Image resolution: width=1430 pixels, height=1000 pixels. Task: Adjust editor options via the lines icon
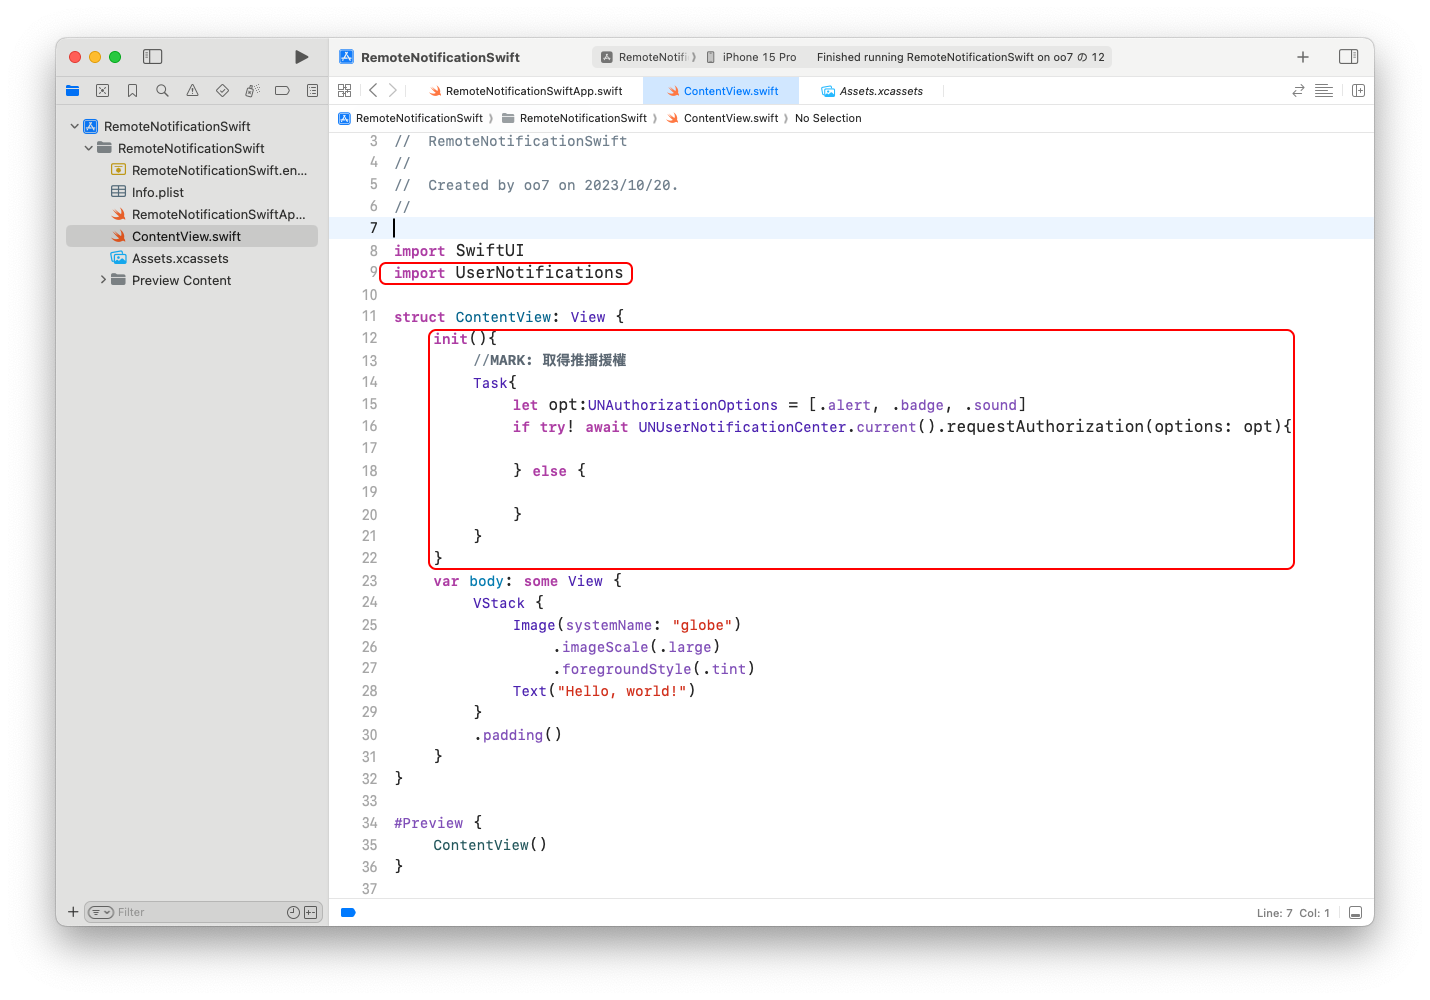point(1324,91)
